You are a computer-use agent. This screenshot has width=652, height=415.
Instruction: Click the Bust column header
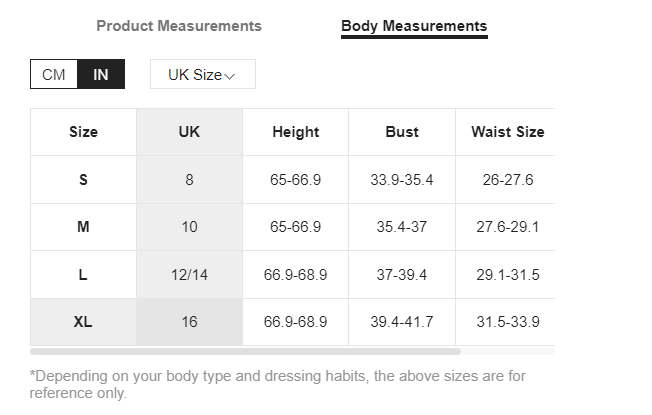pyautogui.click(x=402, y=132)
